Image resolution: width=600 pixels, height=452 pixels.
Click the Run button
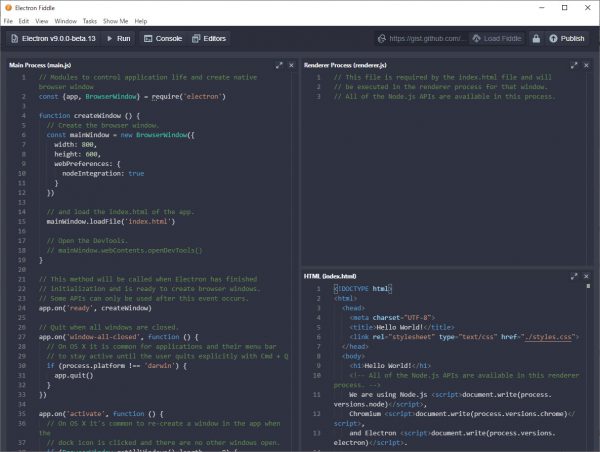(x=119, y=39)
